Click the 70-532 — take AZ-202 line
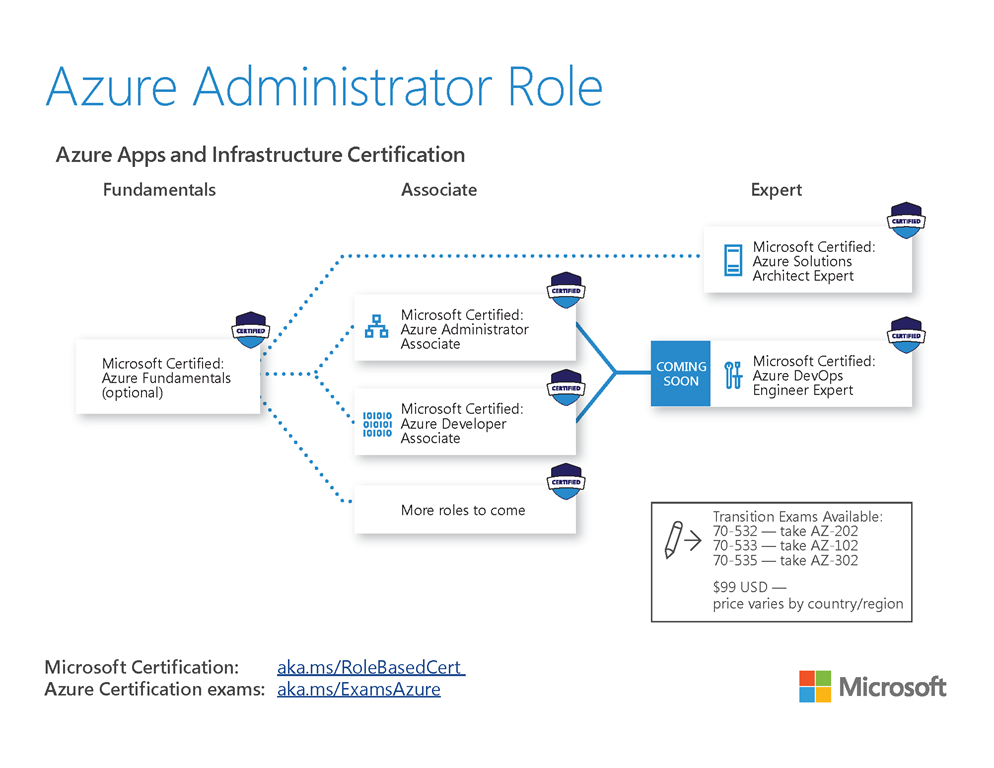This screenshot has height=768, width=994. pyautogui.click(x=785, y=531)
